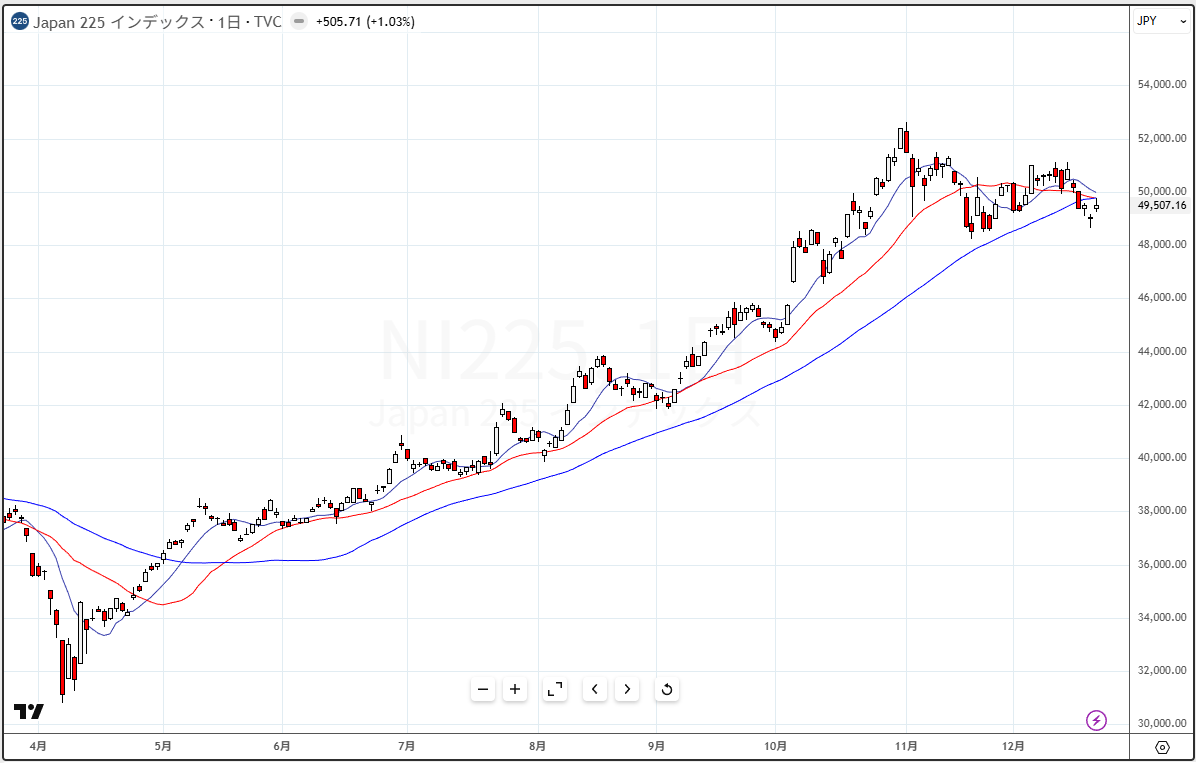Toggle the gray market status indicator

tap(298, 22)
